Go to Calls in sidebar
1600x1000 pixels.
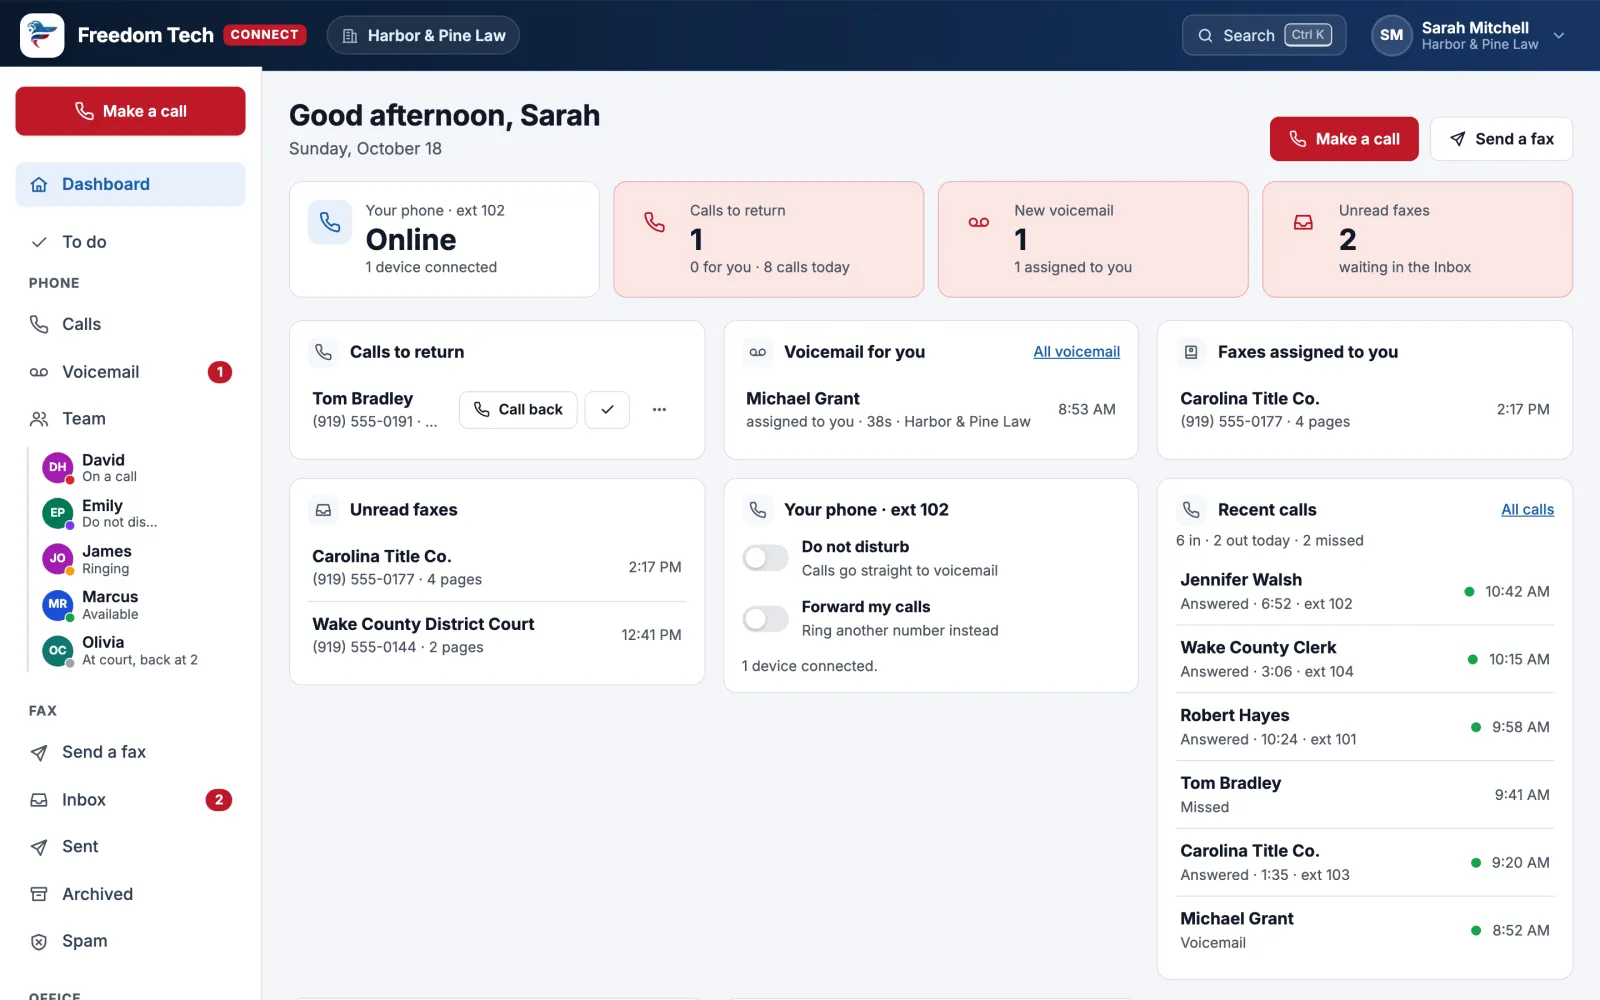130,324
